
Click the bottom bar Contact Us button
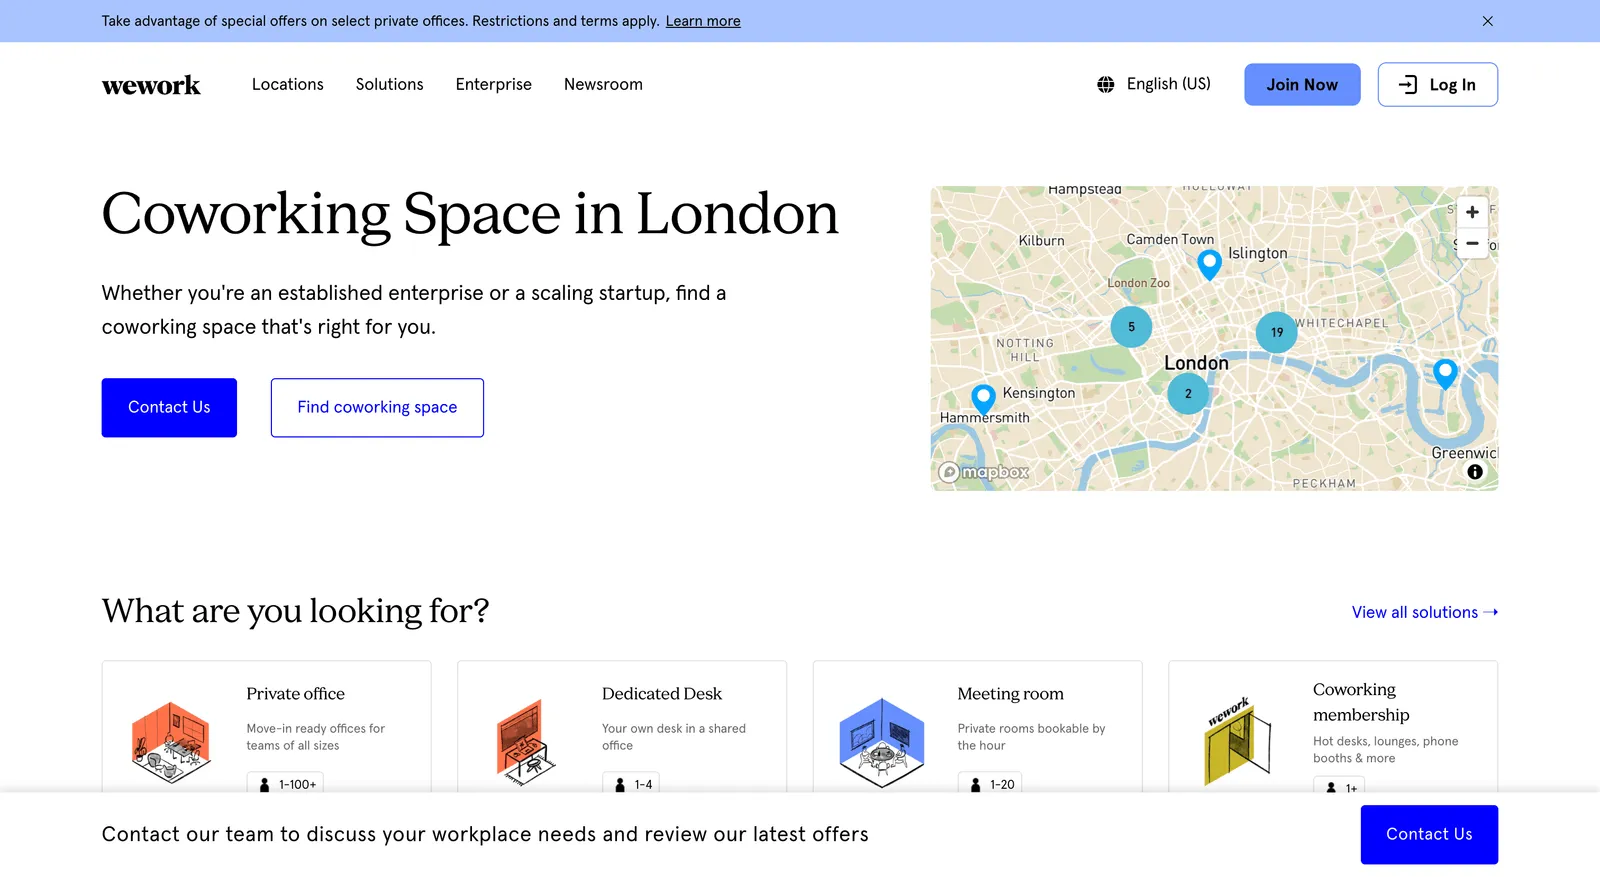[x=1429, y=835]
